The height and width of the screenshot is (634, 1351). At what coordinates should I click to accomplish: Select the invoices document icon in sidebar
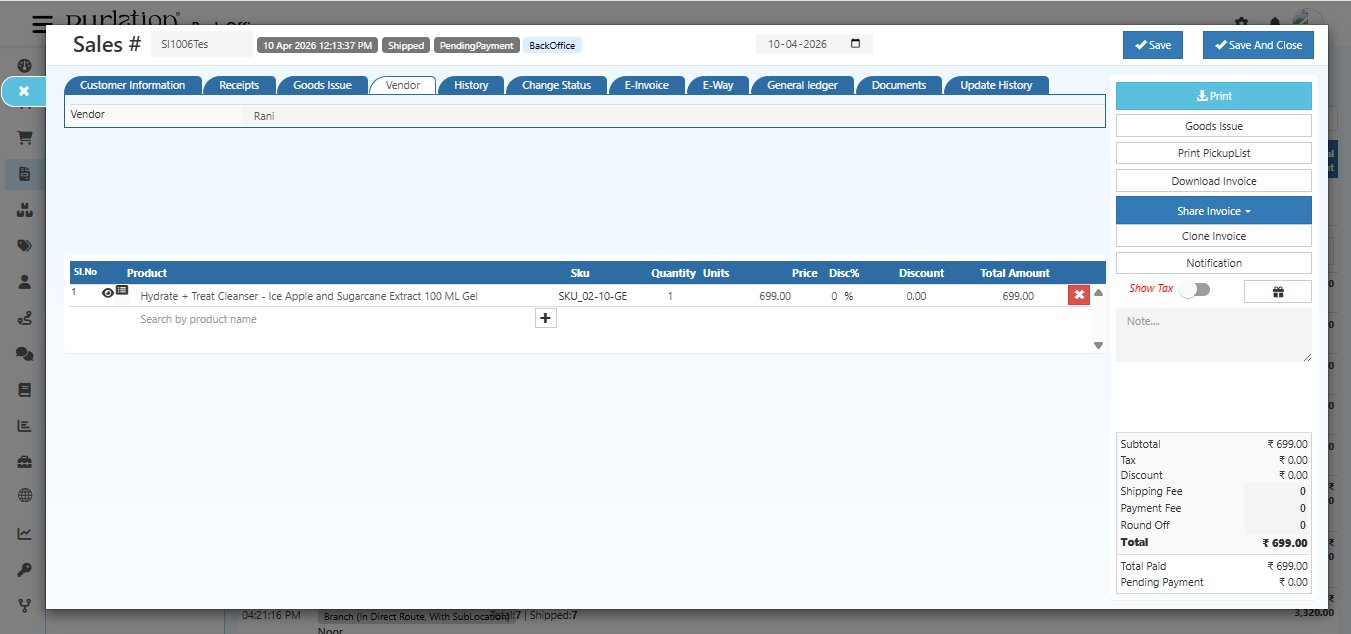23,173
